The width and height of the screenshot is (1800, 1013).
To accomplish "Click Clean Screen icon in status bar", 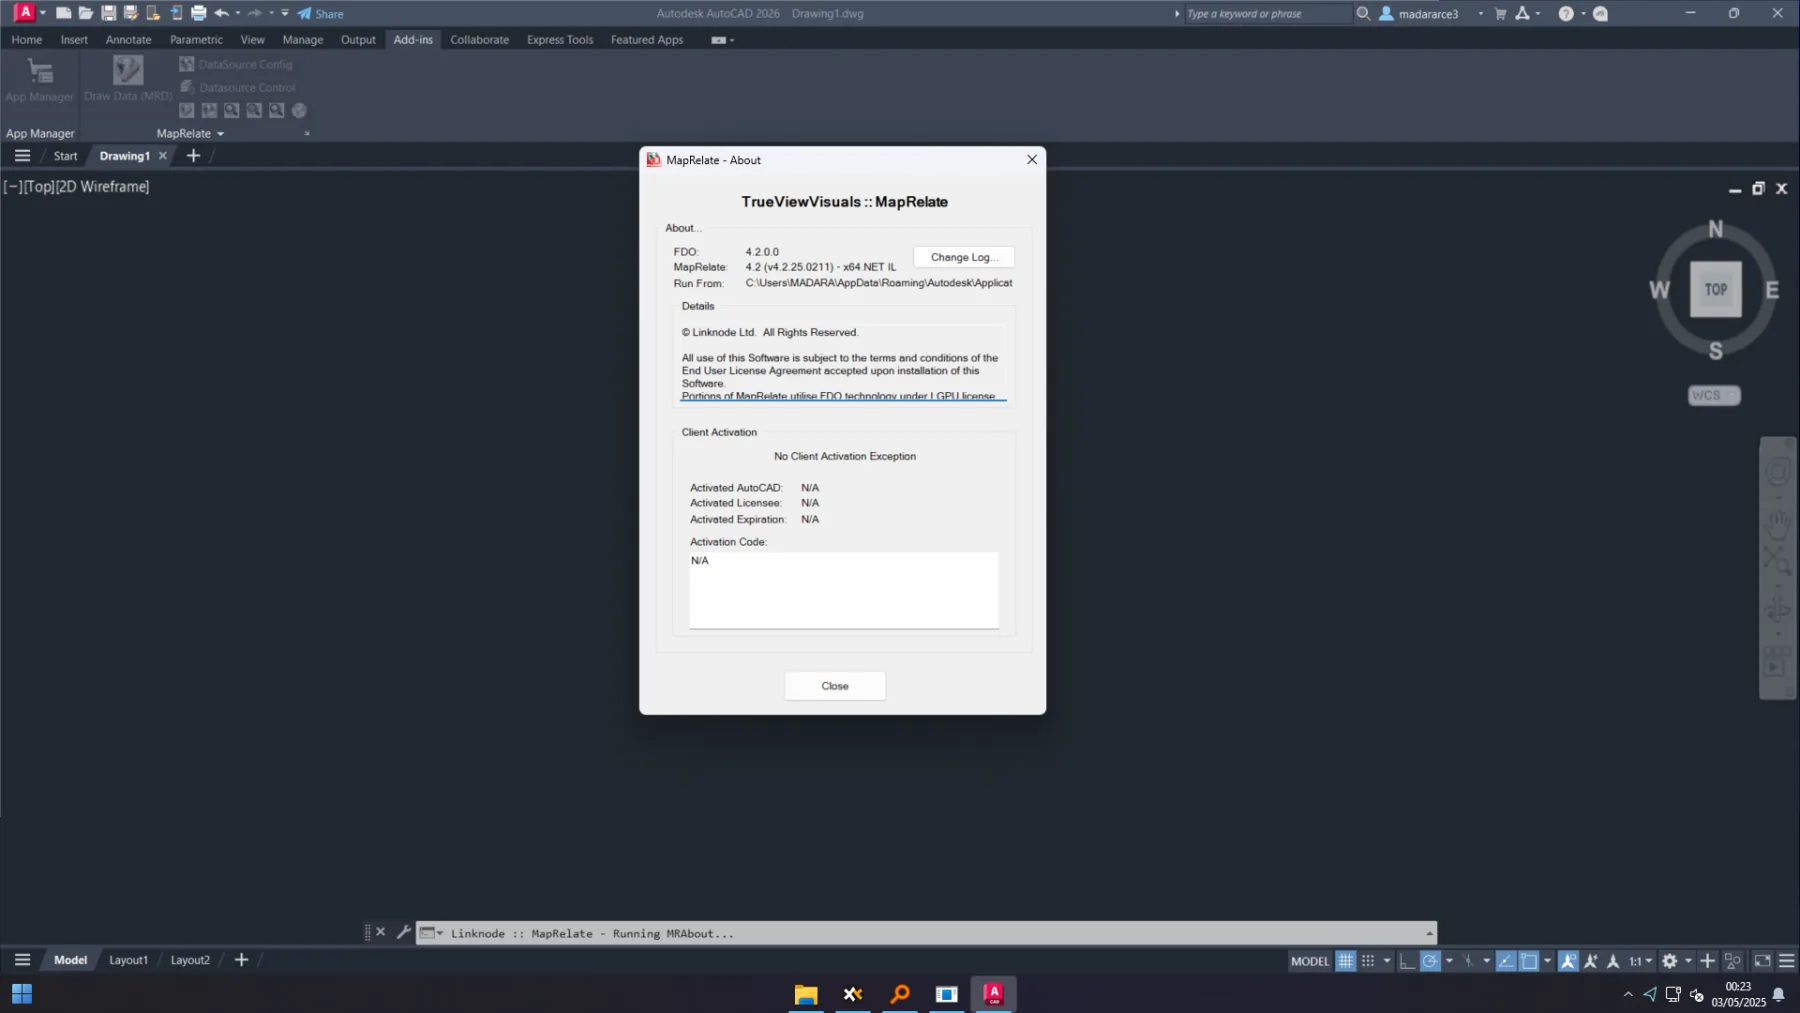I will 1762,961.
